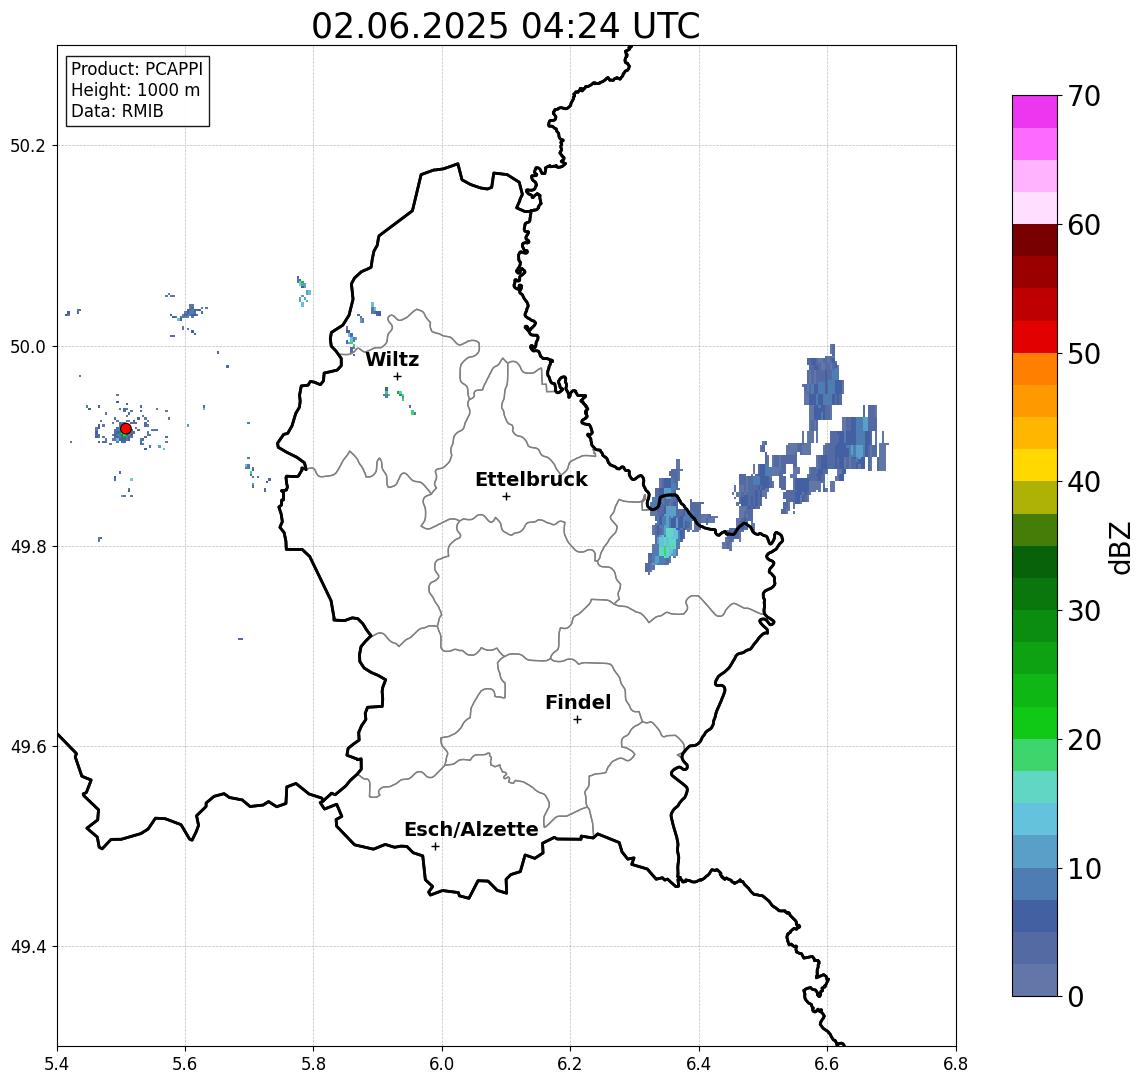Click the longitude tick label 6.4
Image resolution: width=1145 pixels, height=1084 pixels.
click(x=699, y=1064)
